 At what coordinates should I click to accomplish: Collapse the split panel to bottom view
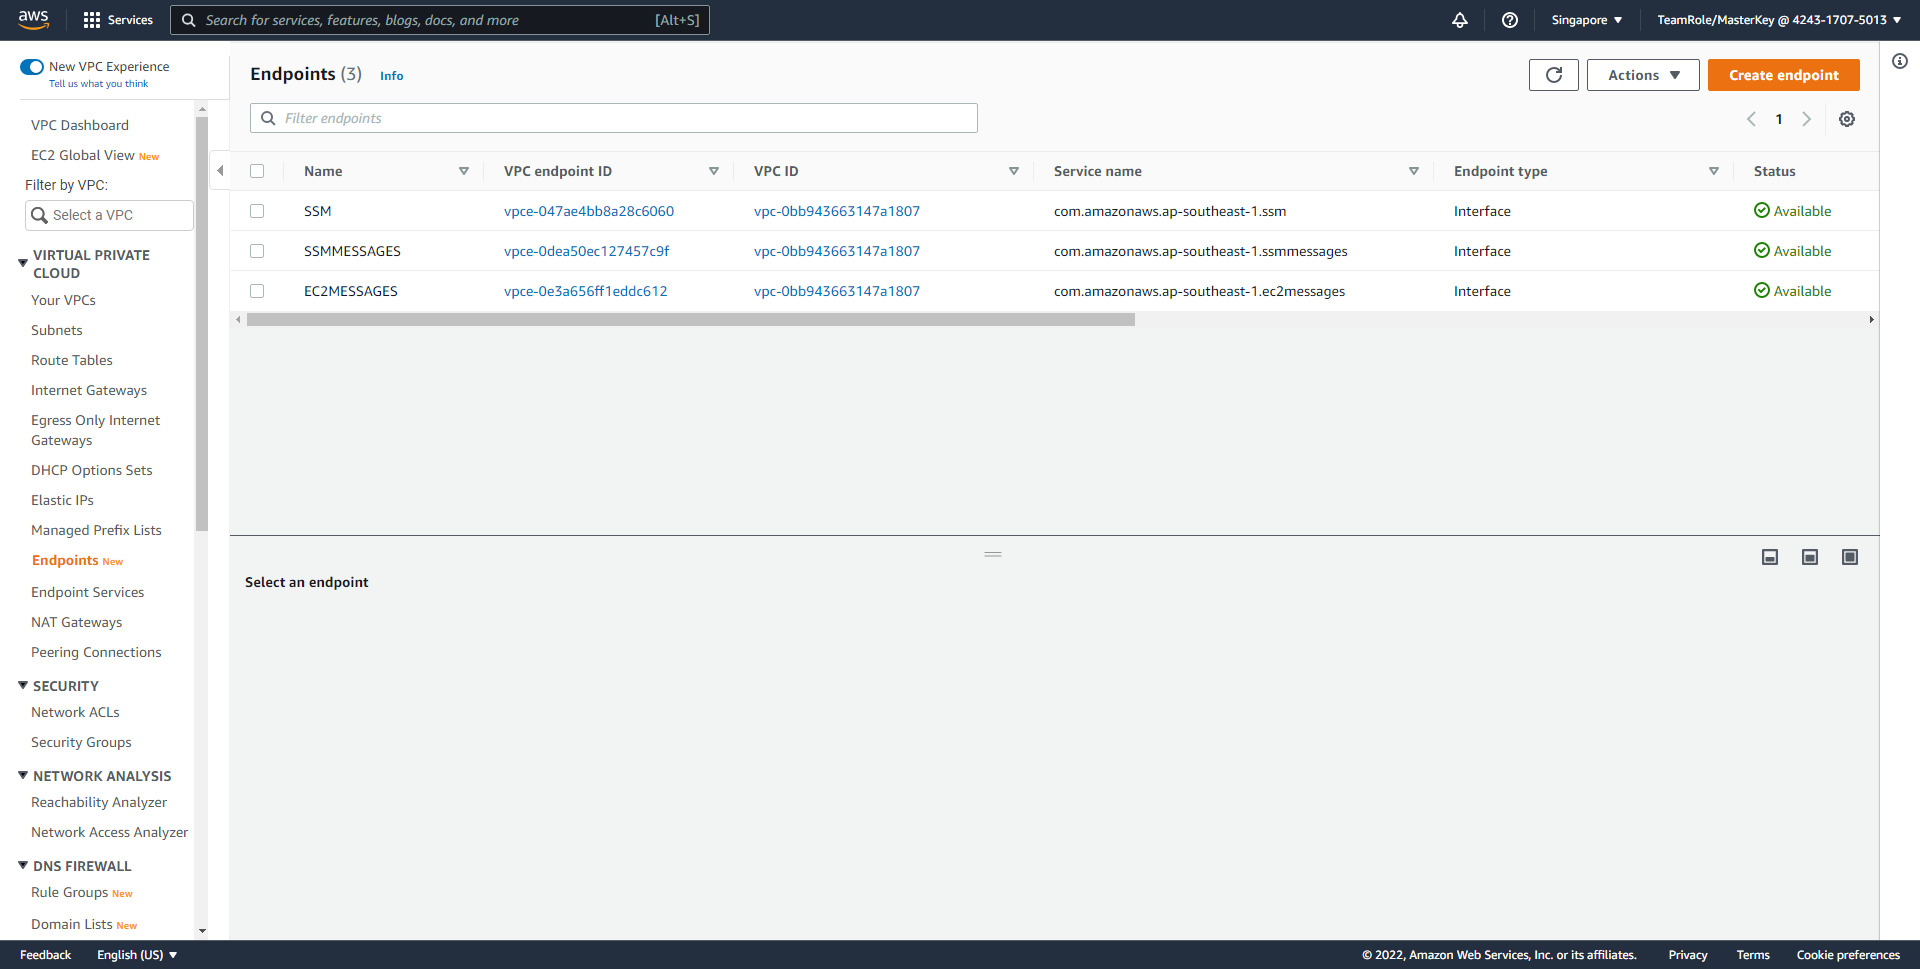(x=1770, y=557)
